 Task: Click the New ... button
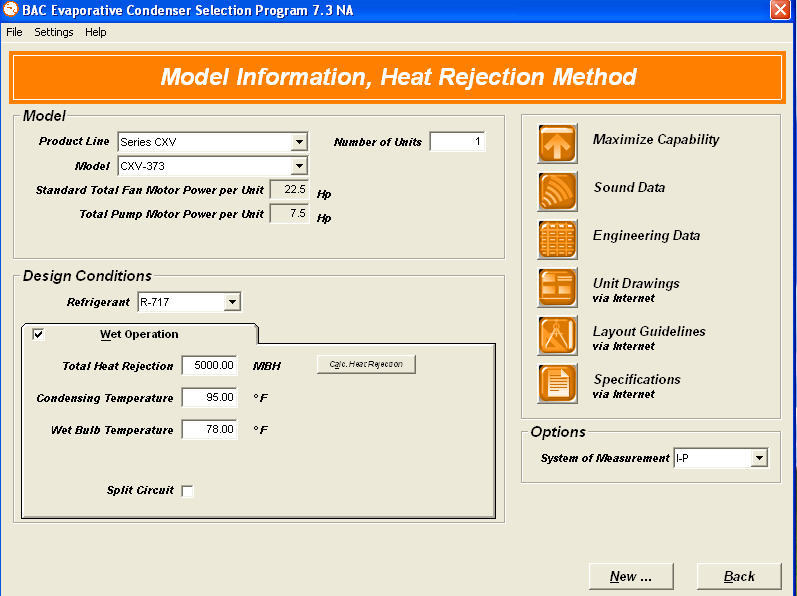coord(631,576)
